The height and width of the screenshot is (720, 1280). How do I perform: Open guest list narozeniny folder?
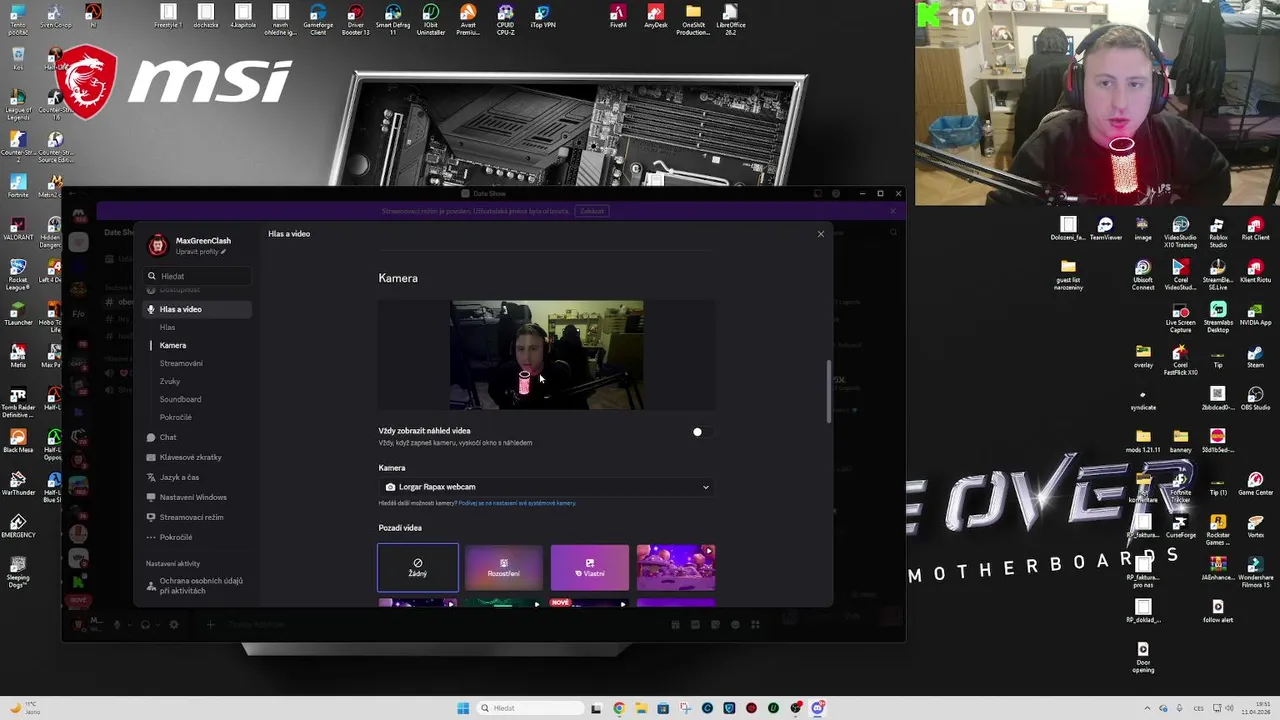pos(1068,275)
